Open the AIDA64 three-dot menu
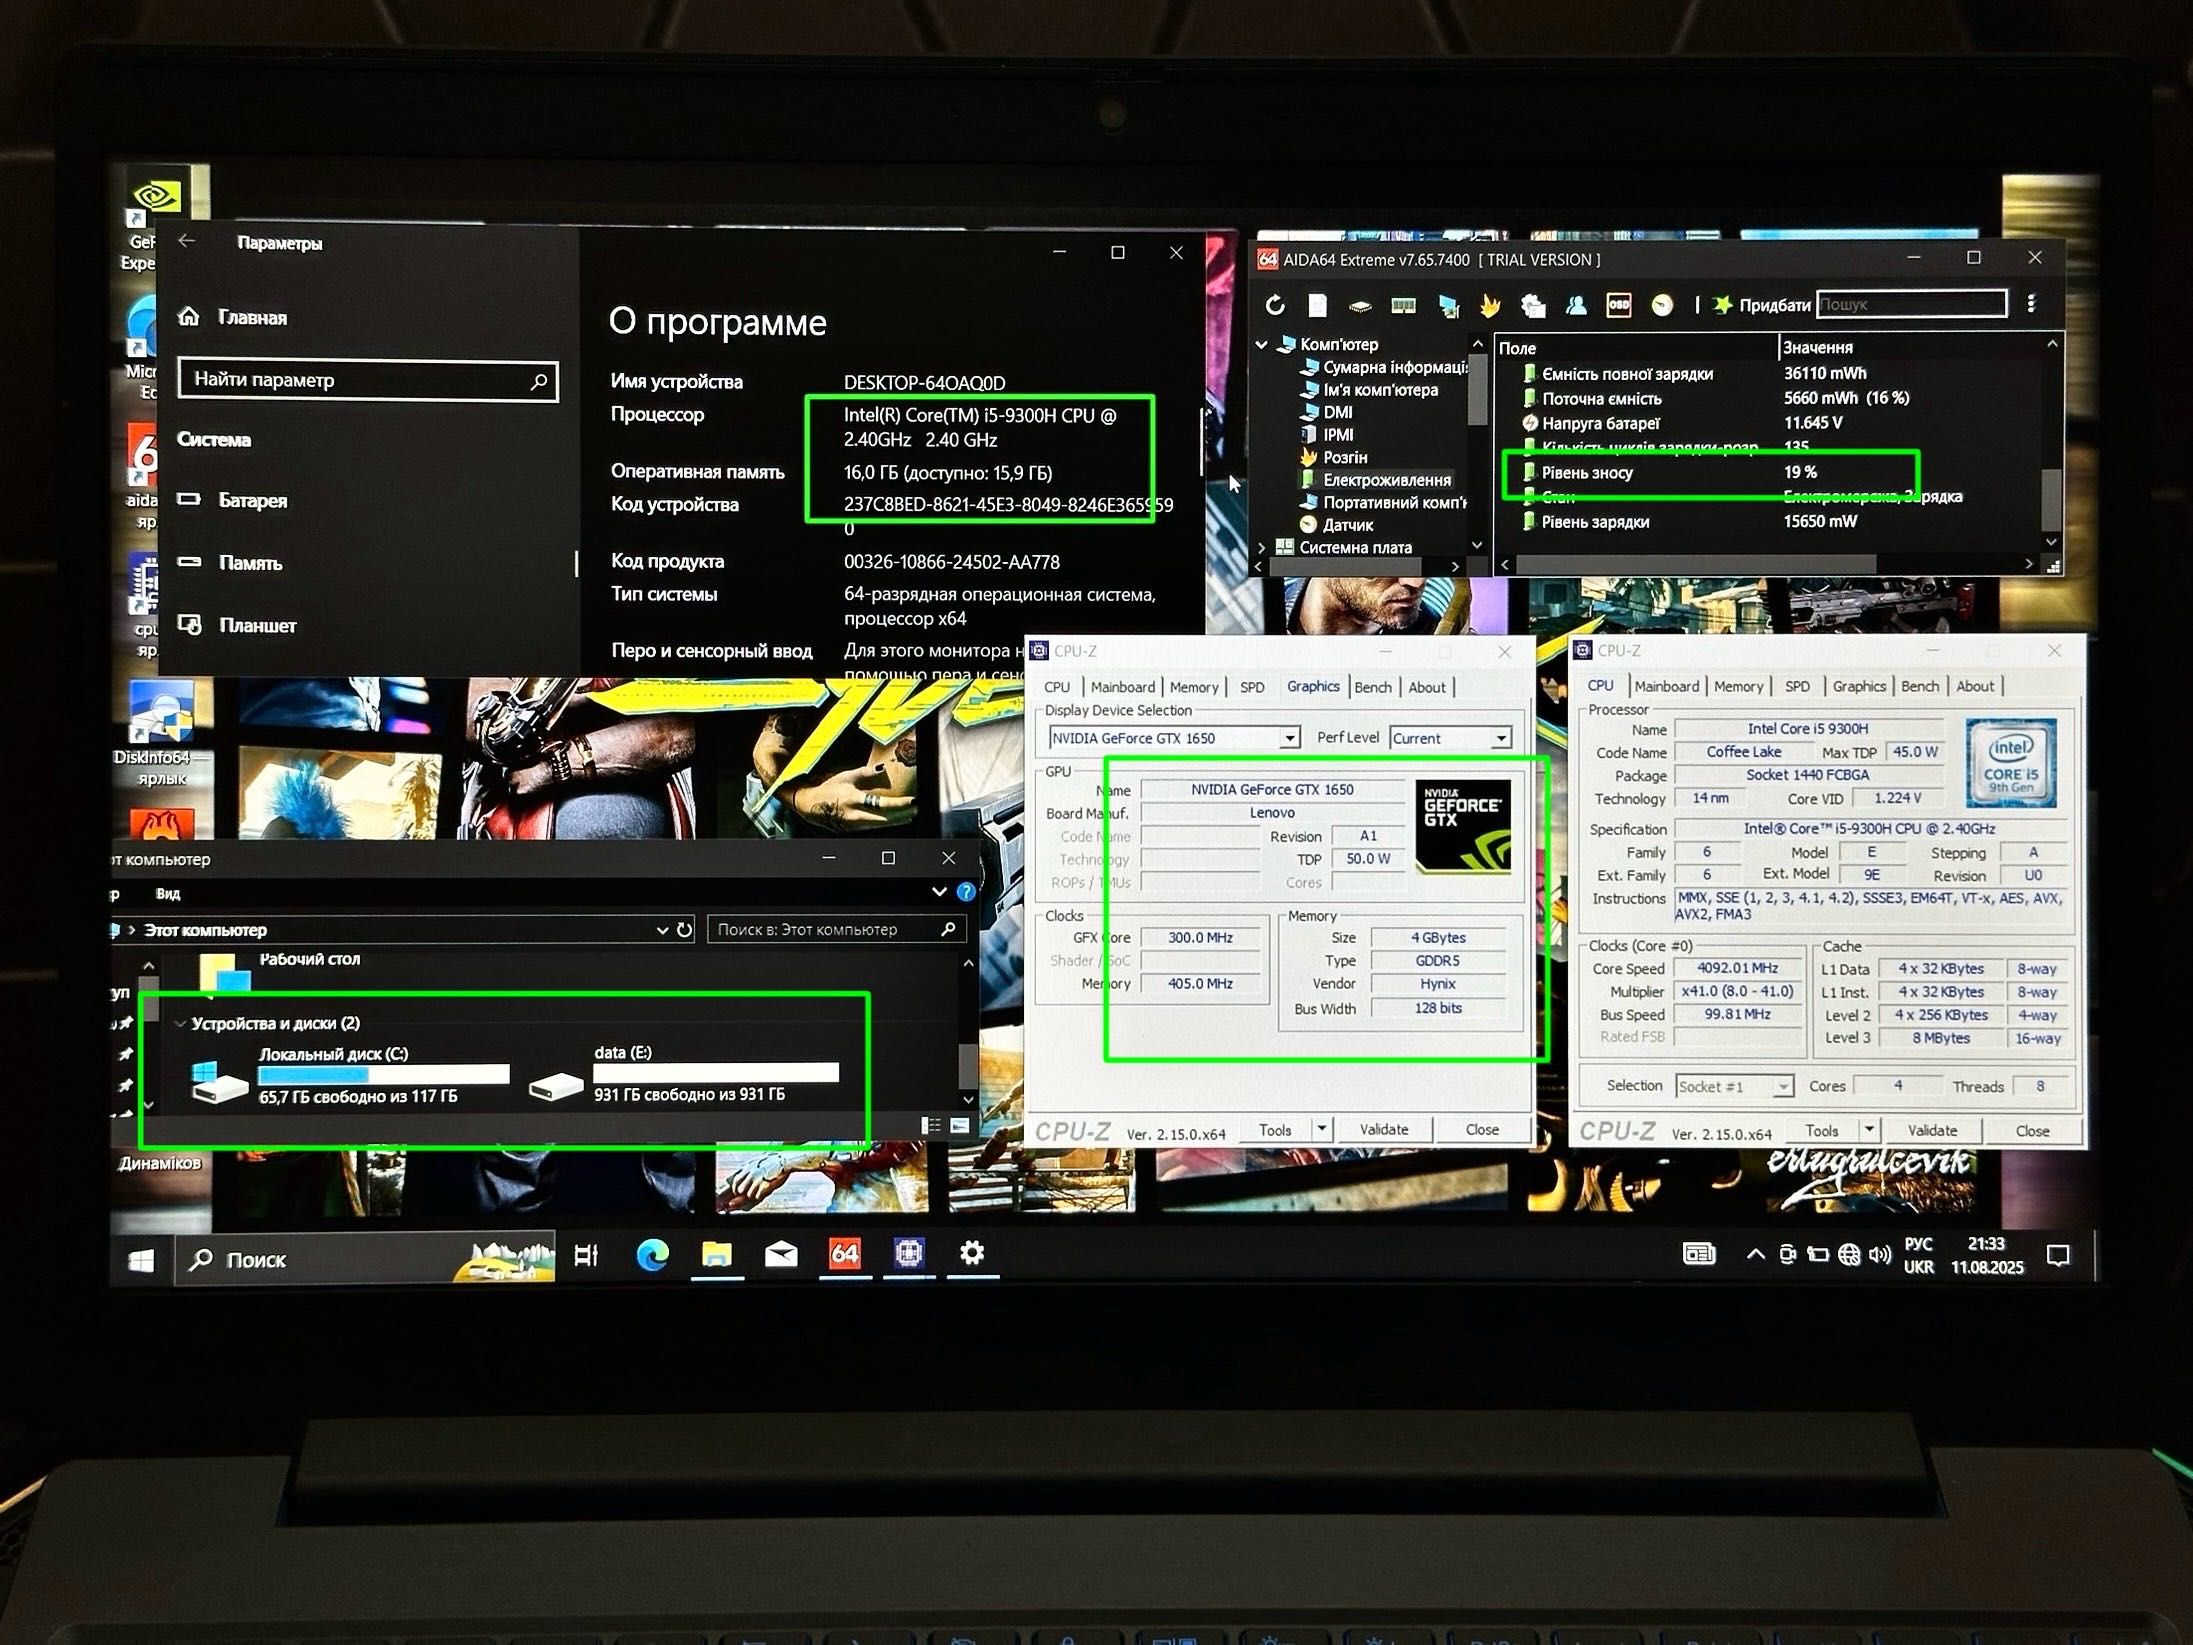Image resolution: width=2193 pixels, height=1645 pixels. click(2031, 303)
